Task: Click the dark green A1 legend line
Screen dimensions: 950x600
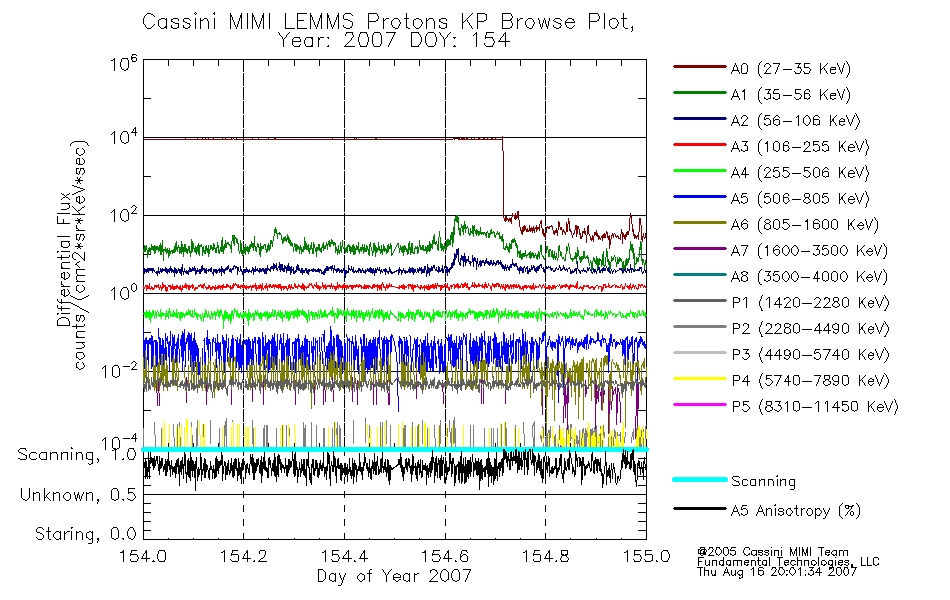Action: click(x=700, y=93)
